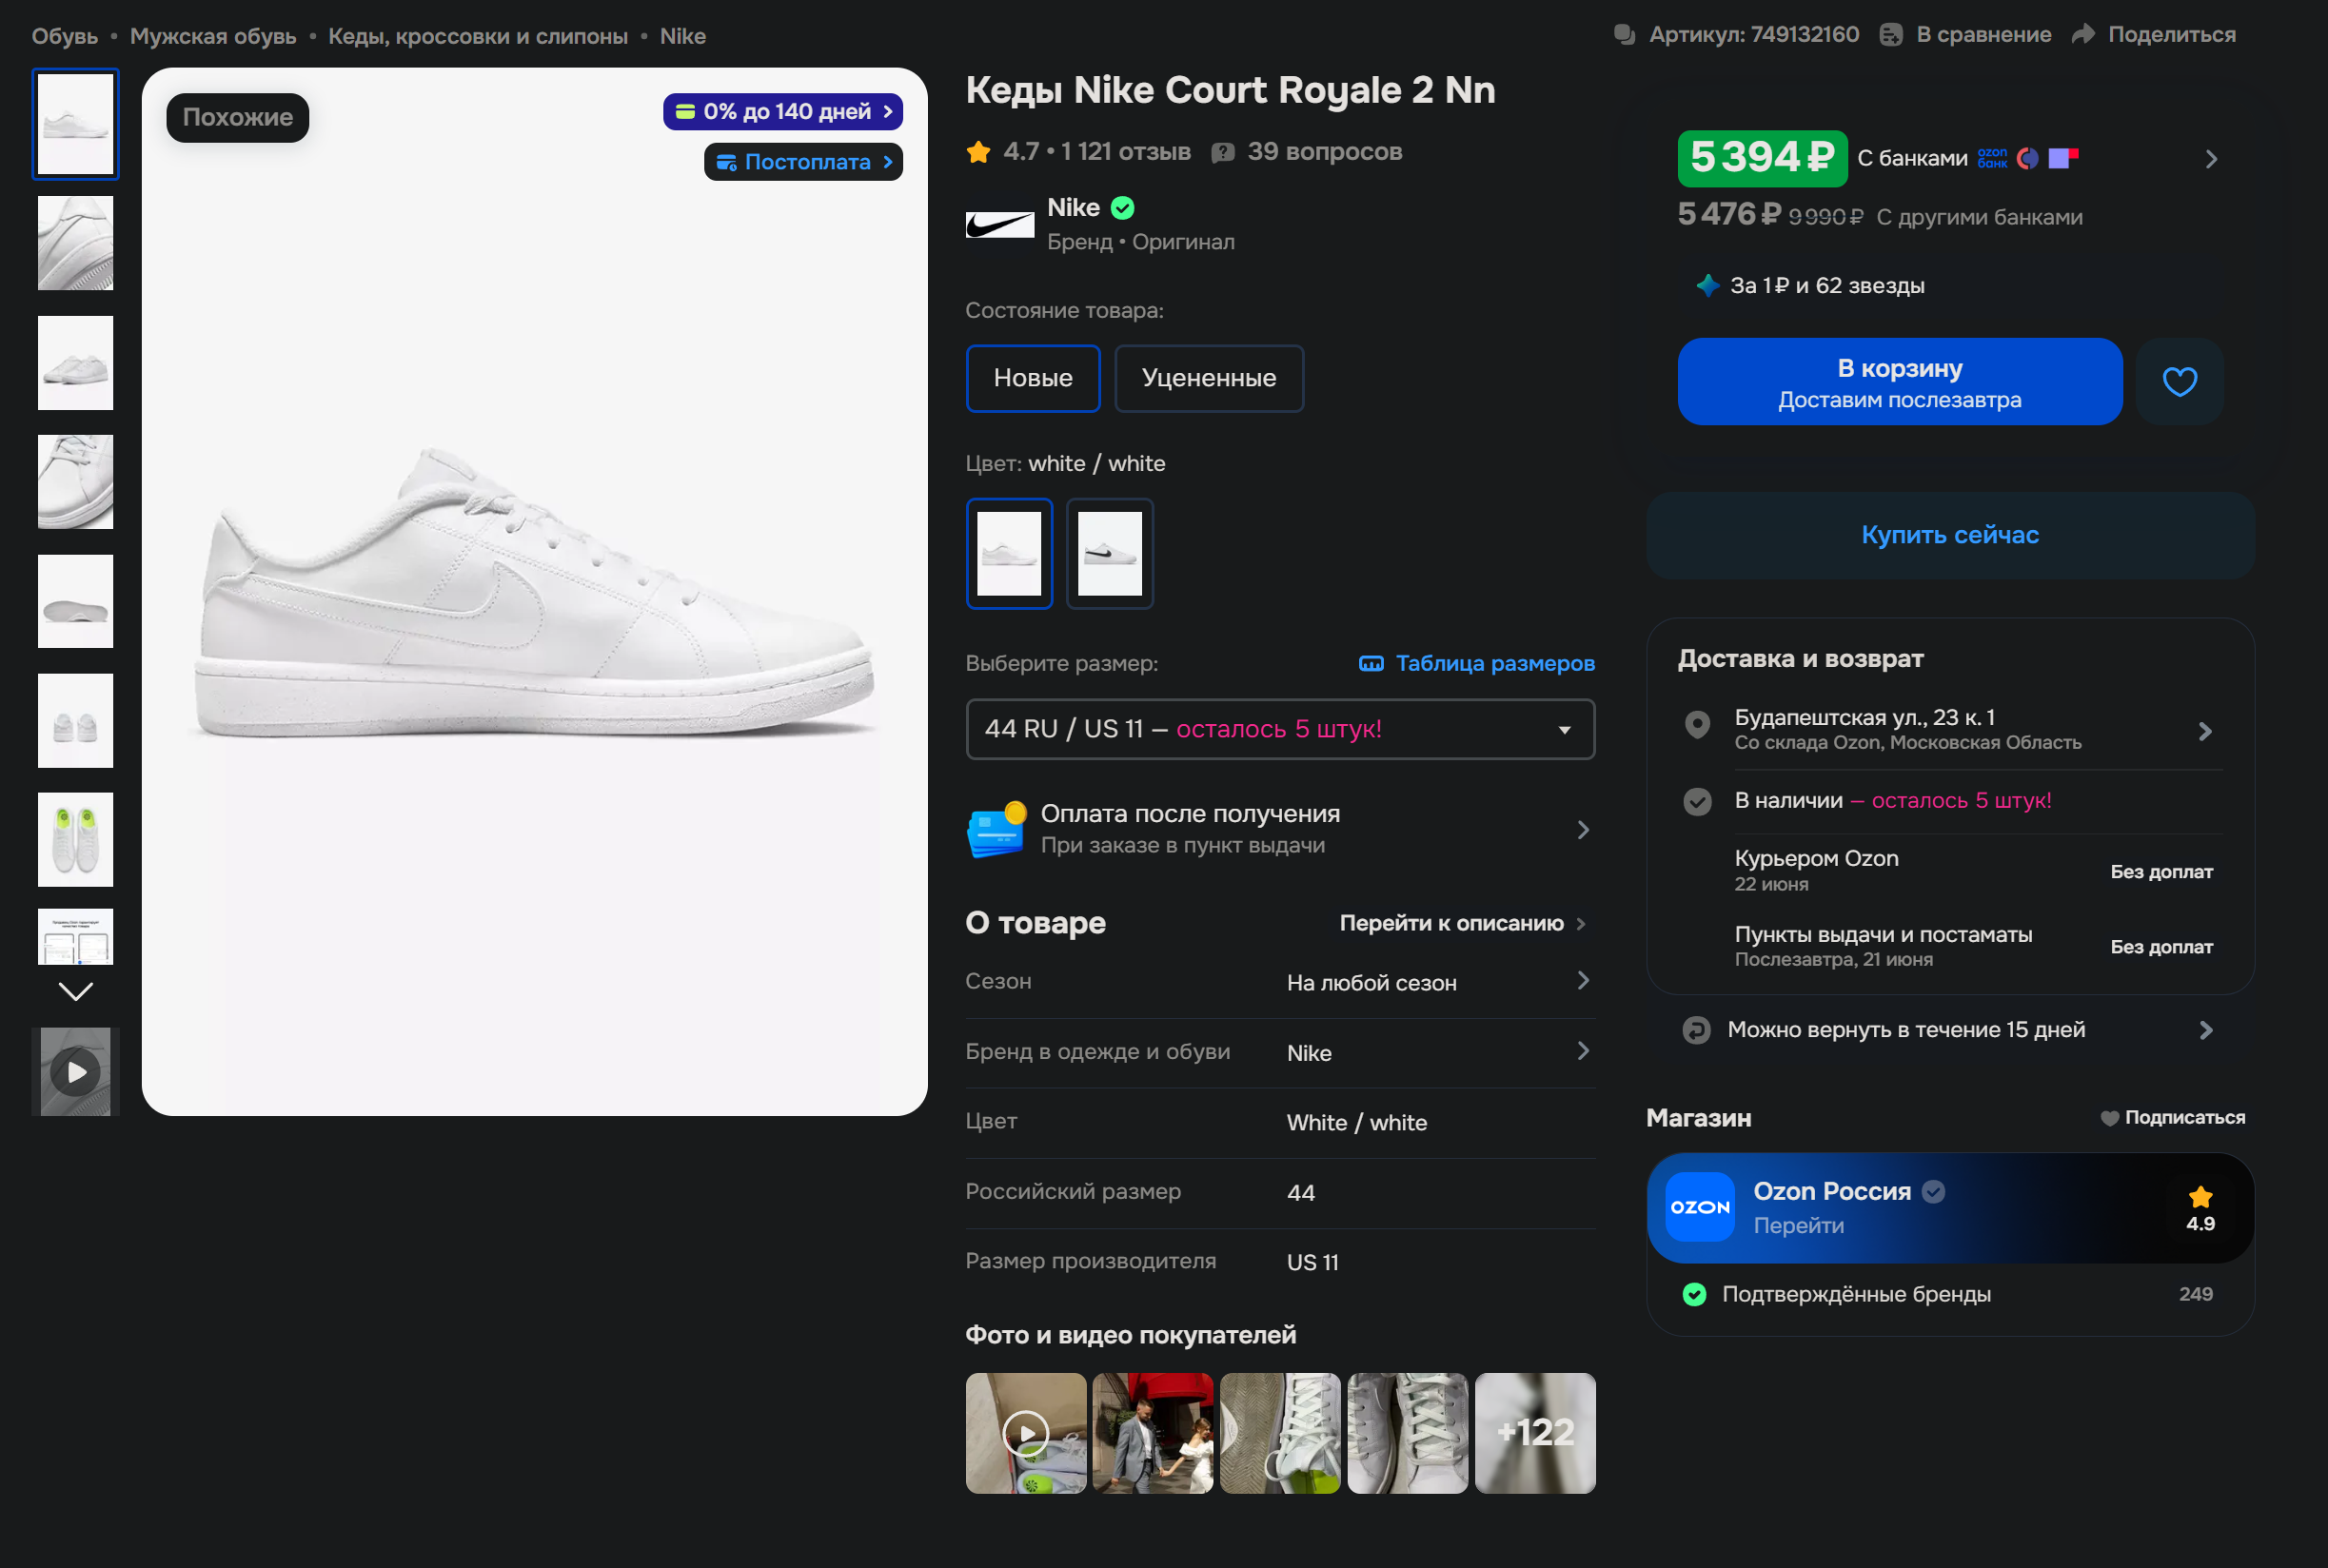Go to "Мужская обувь" breadcrumb
Viewport: 2328px width, 1568px height.
213,36
